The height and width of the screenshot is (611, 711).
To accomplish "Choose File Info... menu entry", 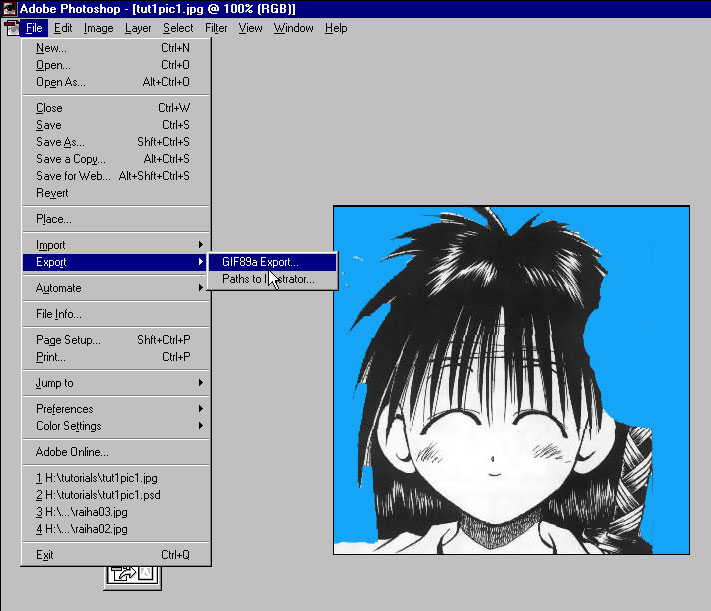I will [117, 314].
